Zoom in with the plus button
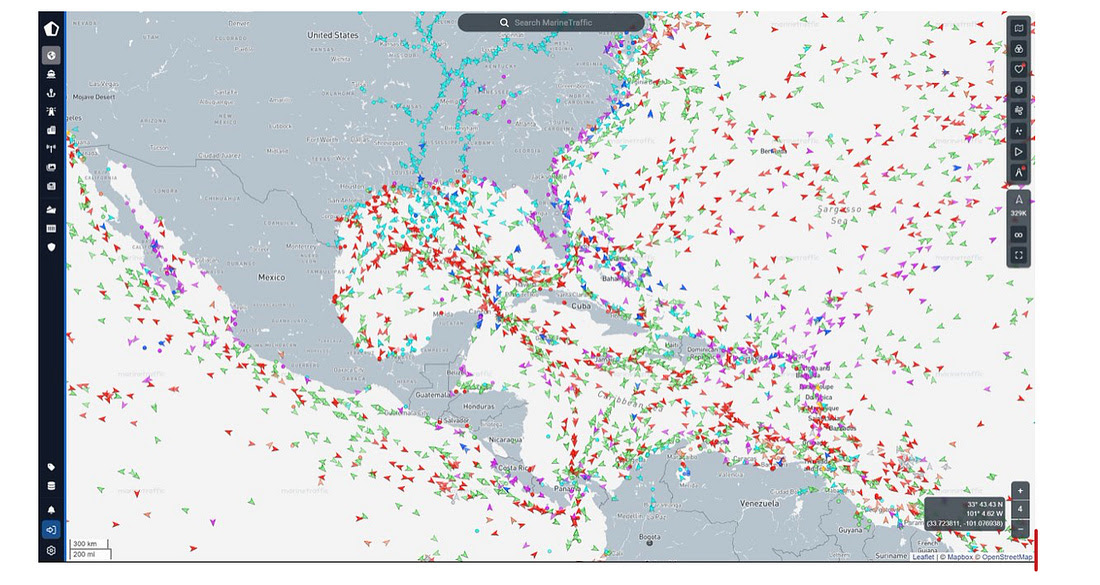This screenshot has height=585, width=1100. 1021,490
